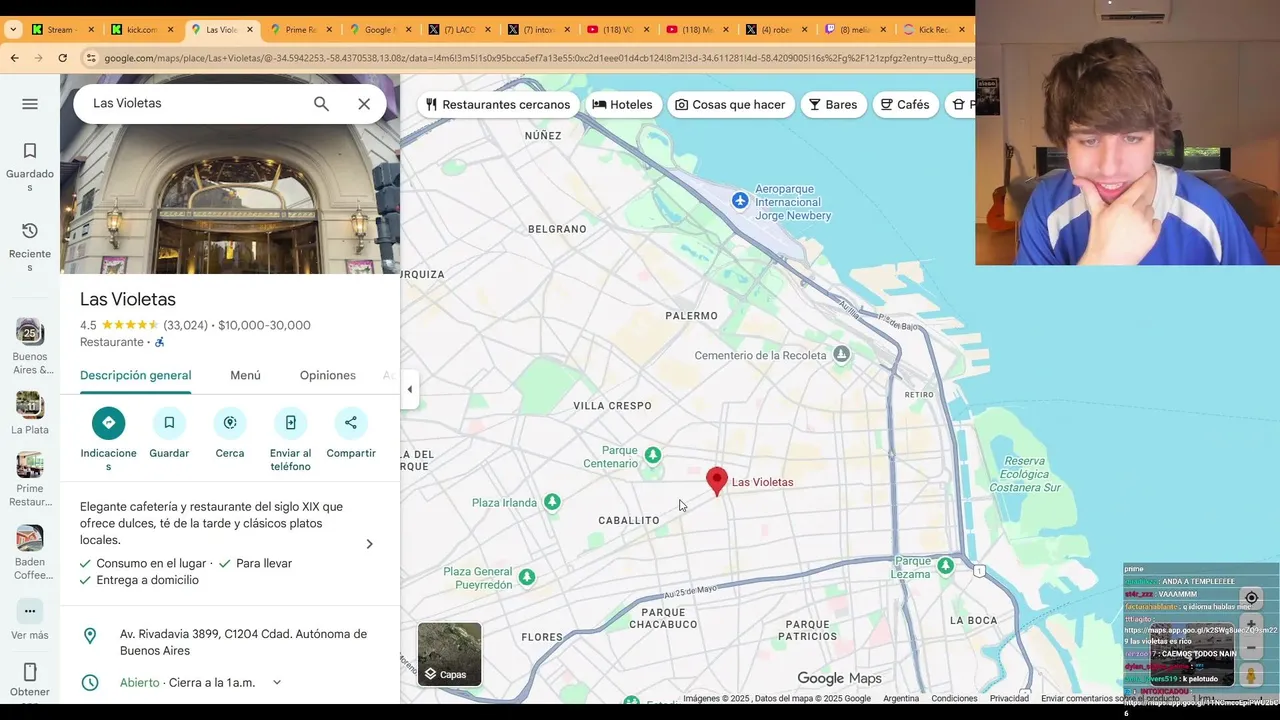This screenshot has height=720, width=1280.
Task: Expand the description details chevron
Action: 369,544
